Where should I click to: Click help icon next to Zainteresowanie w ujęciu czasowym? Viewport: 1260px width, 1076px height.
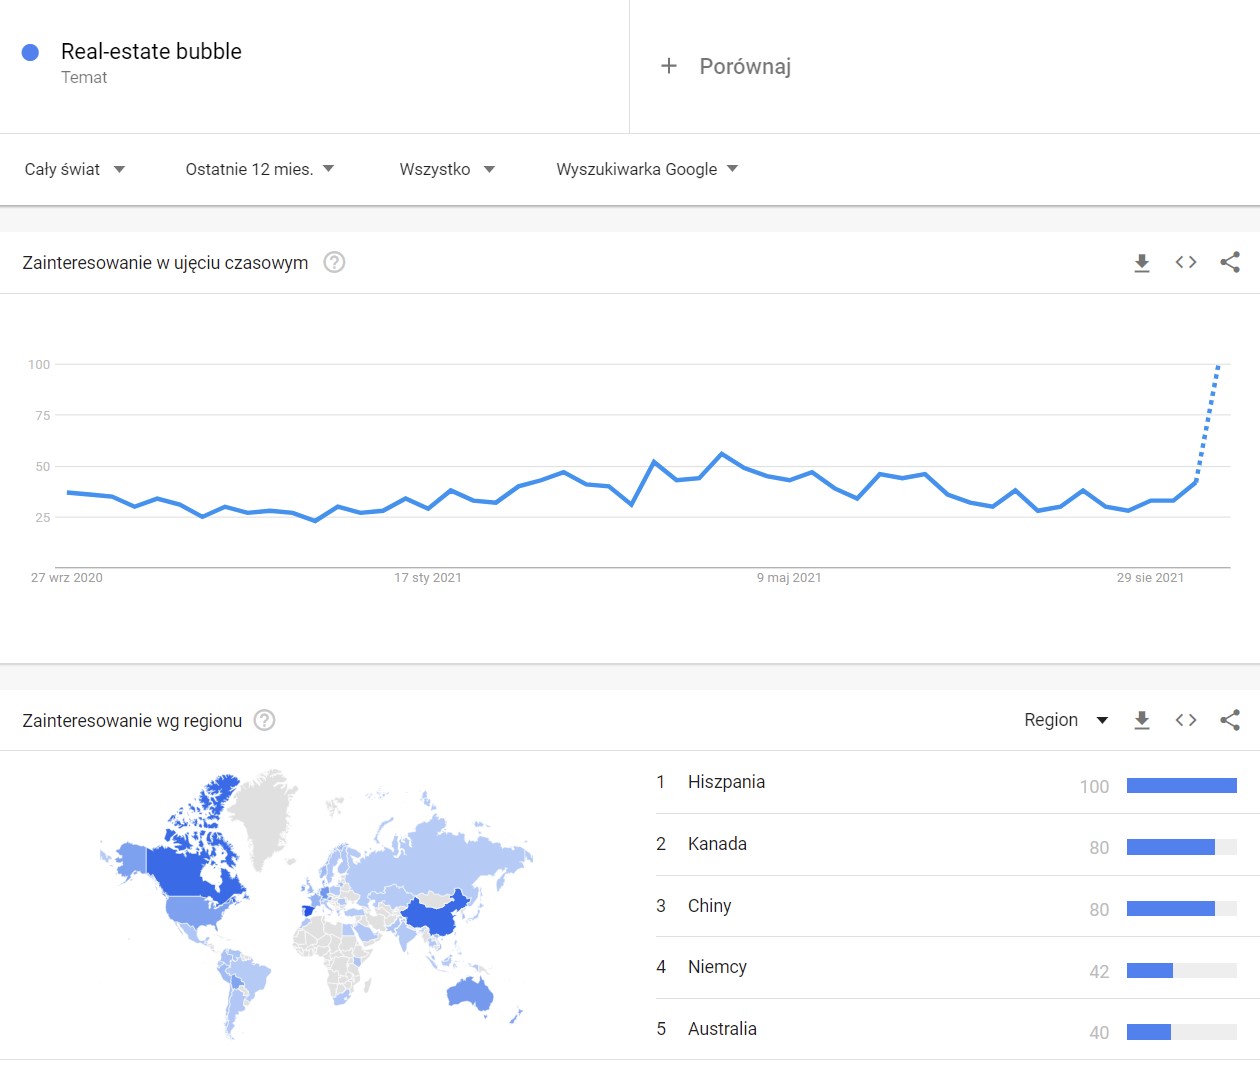335,262
